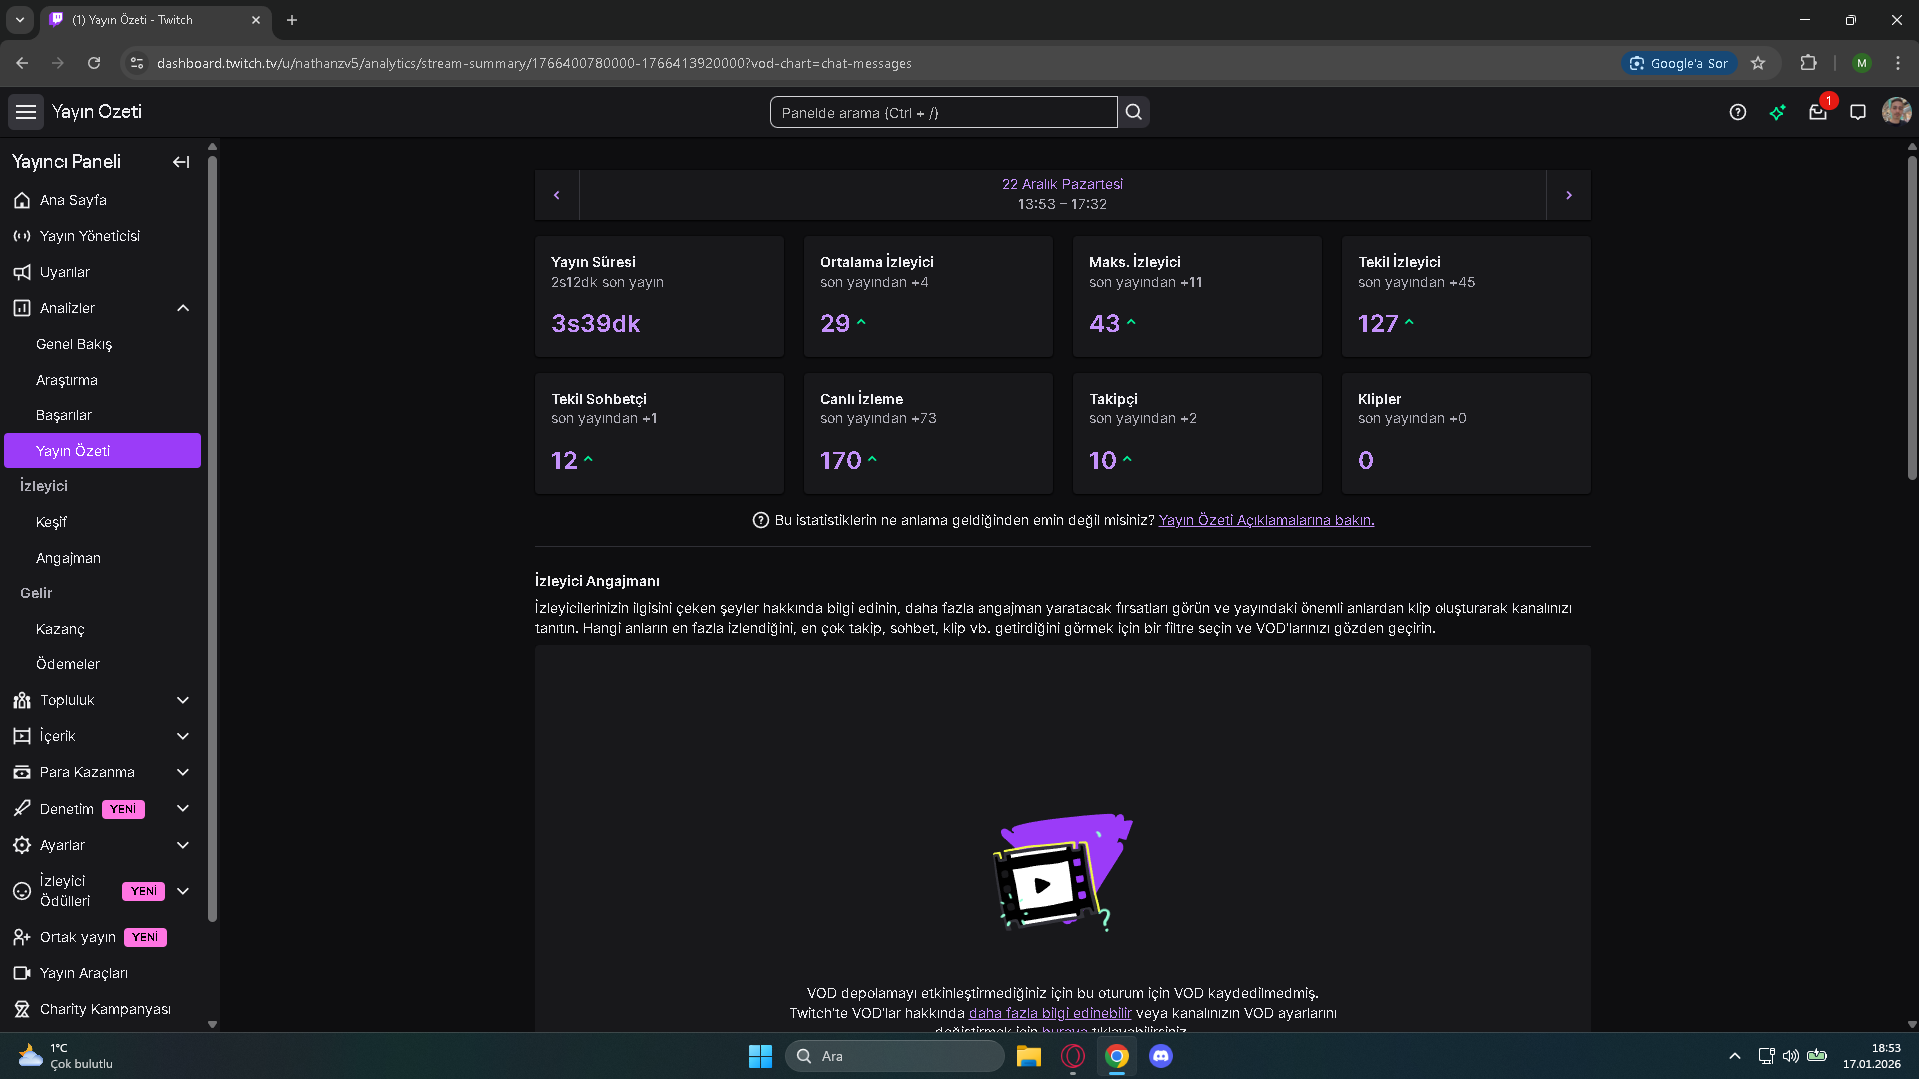1919x1079 pixels.
Task: Click the Windows Start button
Action: (x=760, y=1056)
